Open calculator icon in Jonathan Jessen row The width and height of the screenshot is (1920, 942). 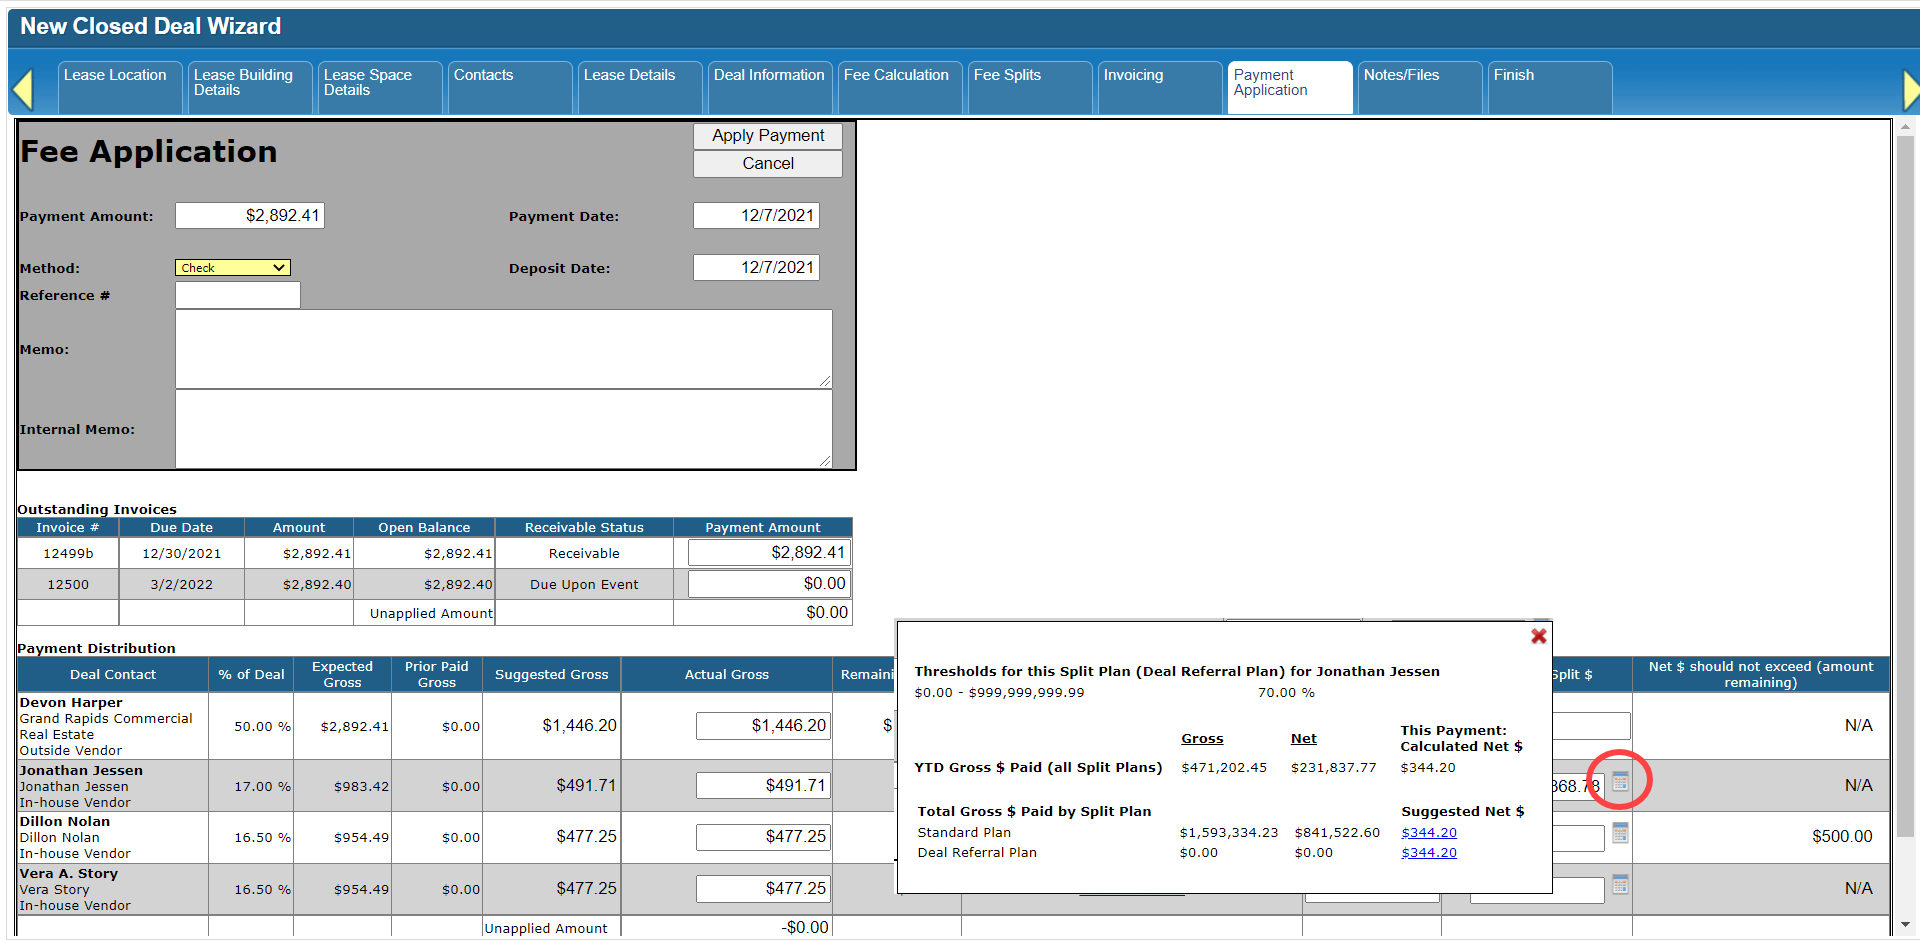[1620, 782]
